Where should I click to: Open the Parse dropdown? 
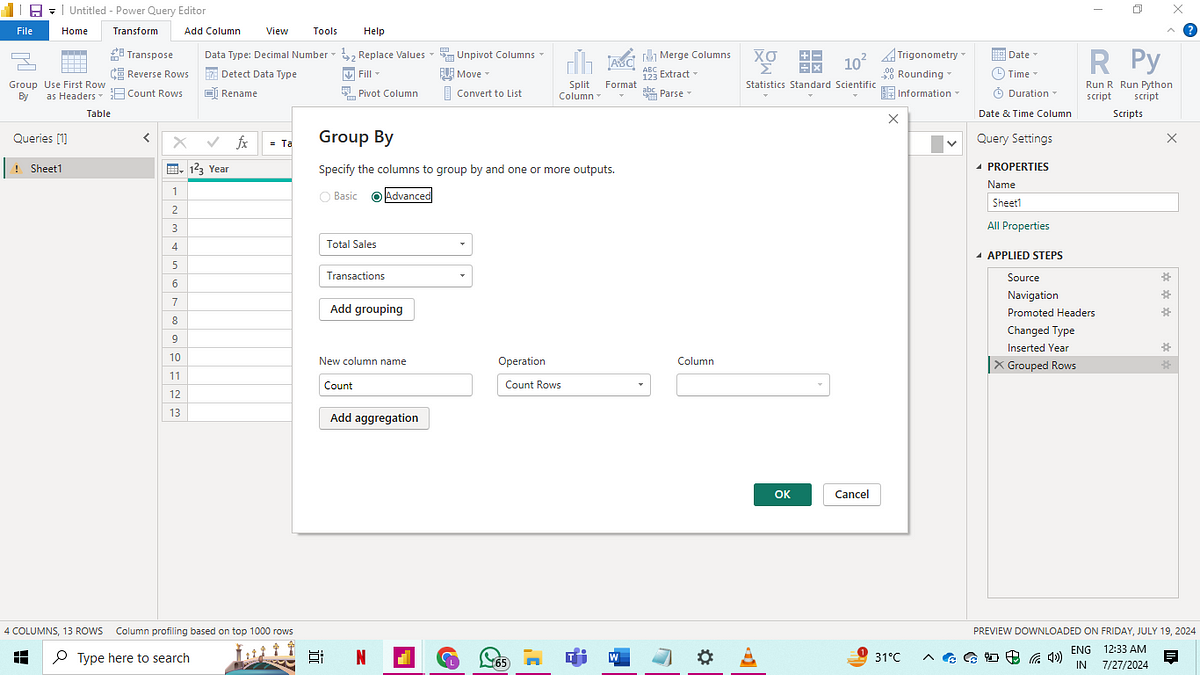(x=667, y=93)
